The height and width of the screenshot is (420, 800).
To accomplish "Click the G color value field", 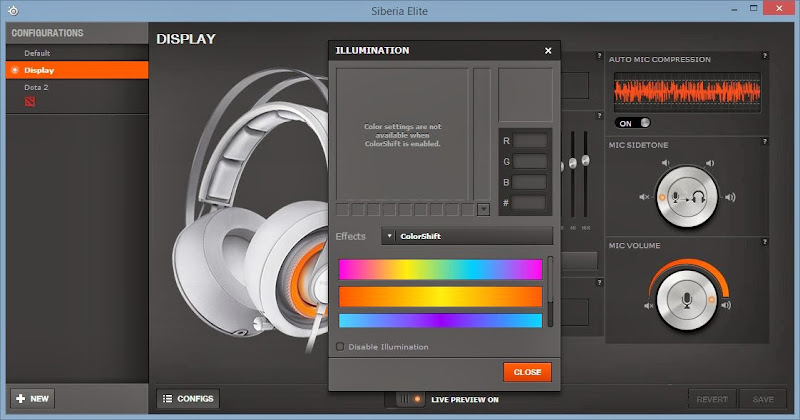I will tap(530, 161).
